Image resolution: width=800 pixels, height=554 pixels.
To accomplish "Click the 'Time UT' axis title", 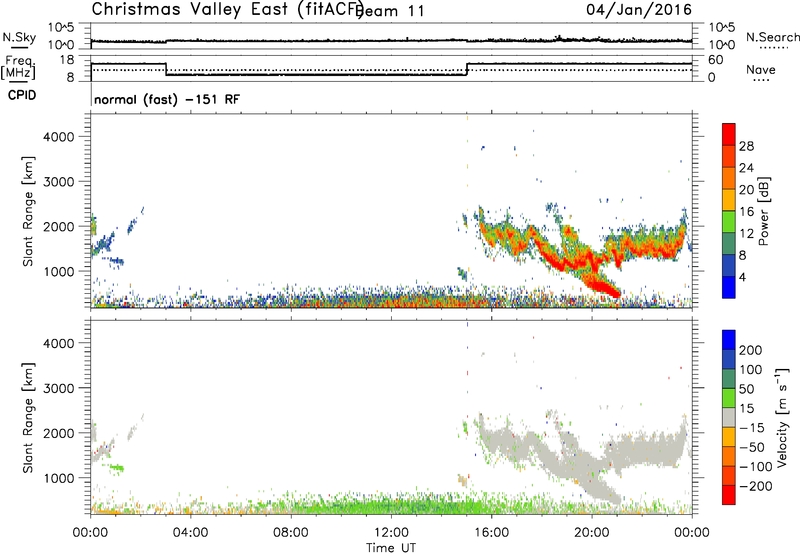I will click(x=391, y=548).
